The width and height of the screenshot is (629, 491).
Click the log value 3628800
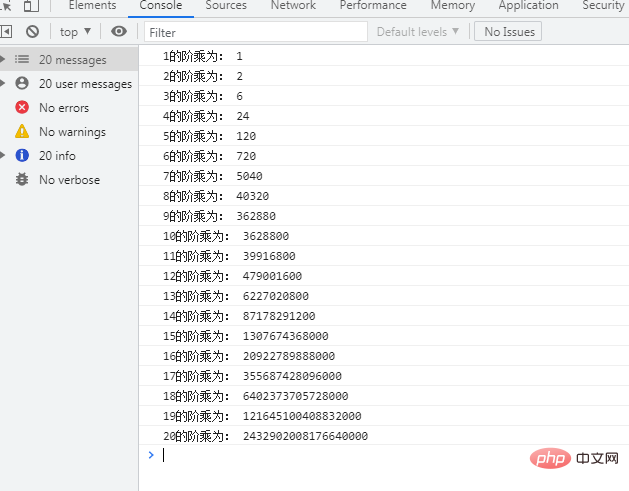coord(266,236)
